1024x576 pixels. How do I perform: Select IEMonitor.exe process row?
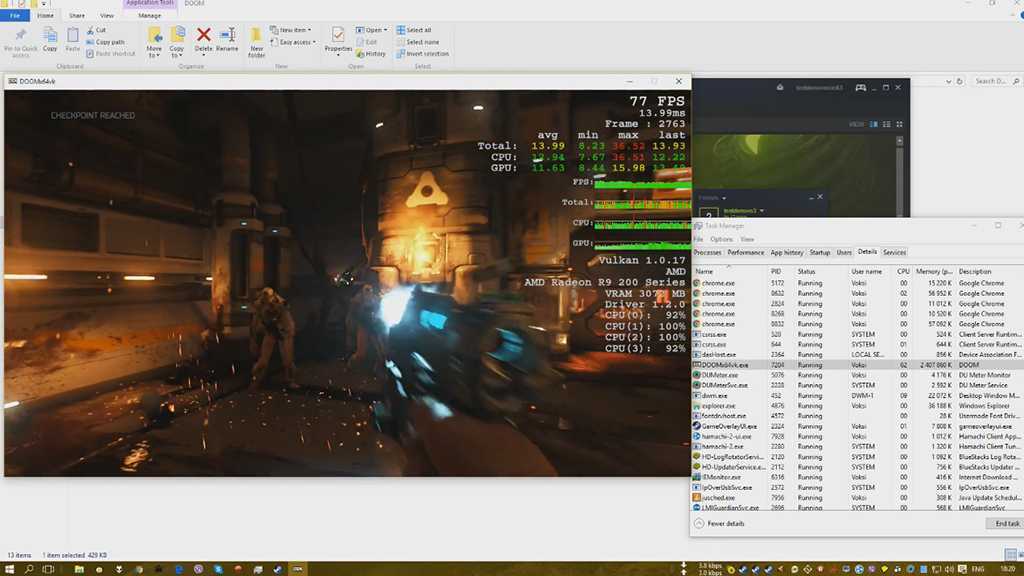(x=857, y=477)
